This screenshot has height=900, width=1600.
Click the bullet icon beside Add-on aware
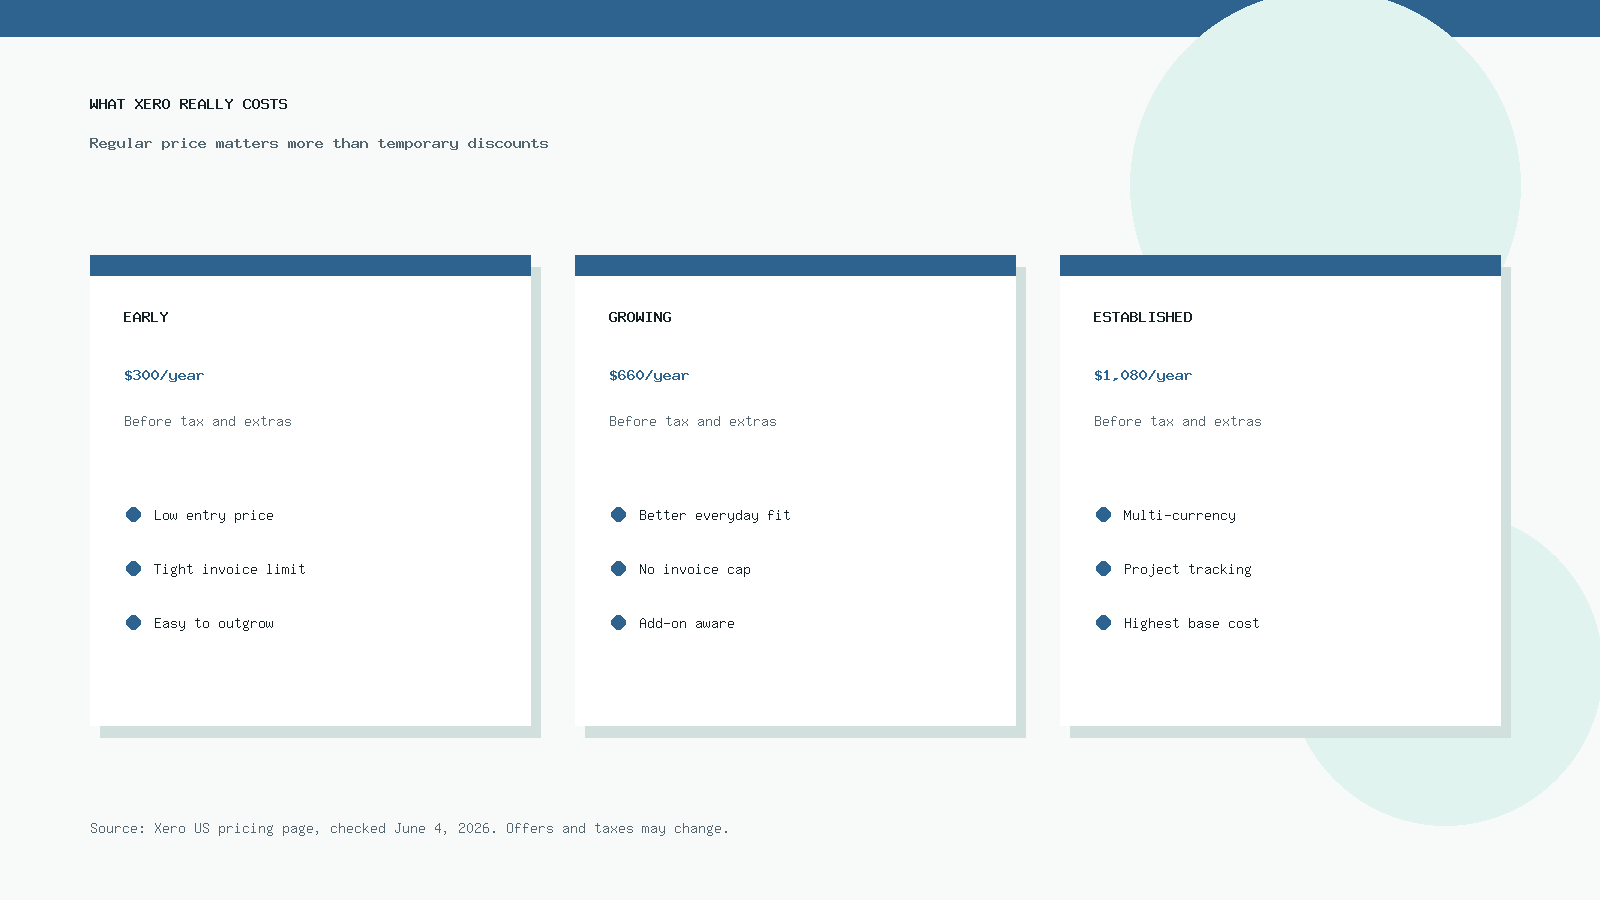pos(618,623)
